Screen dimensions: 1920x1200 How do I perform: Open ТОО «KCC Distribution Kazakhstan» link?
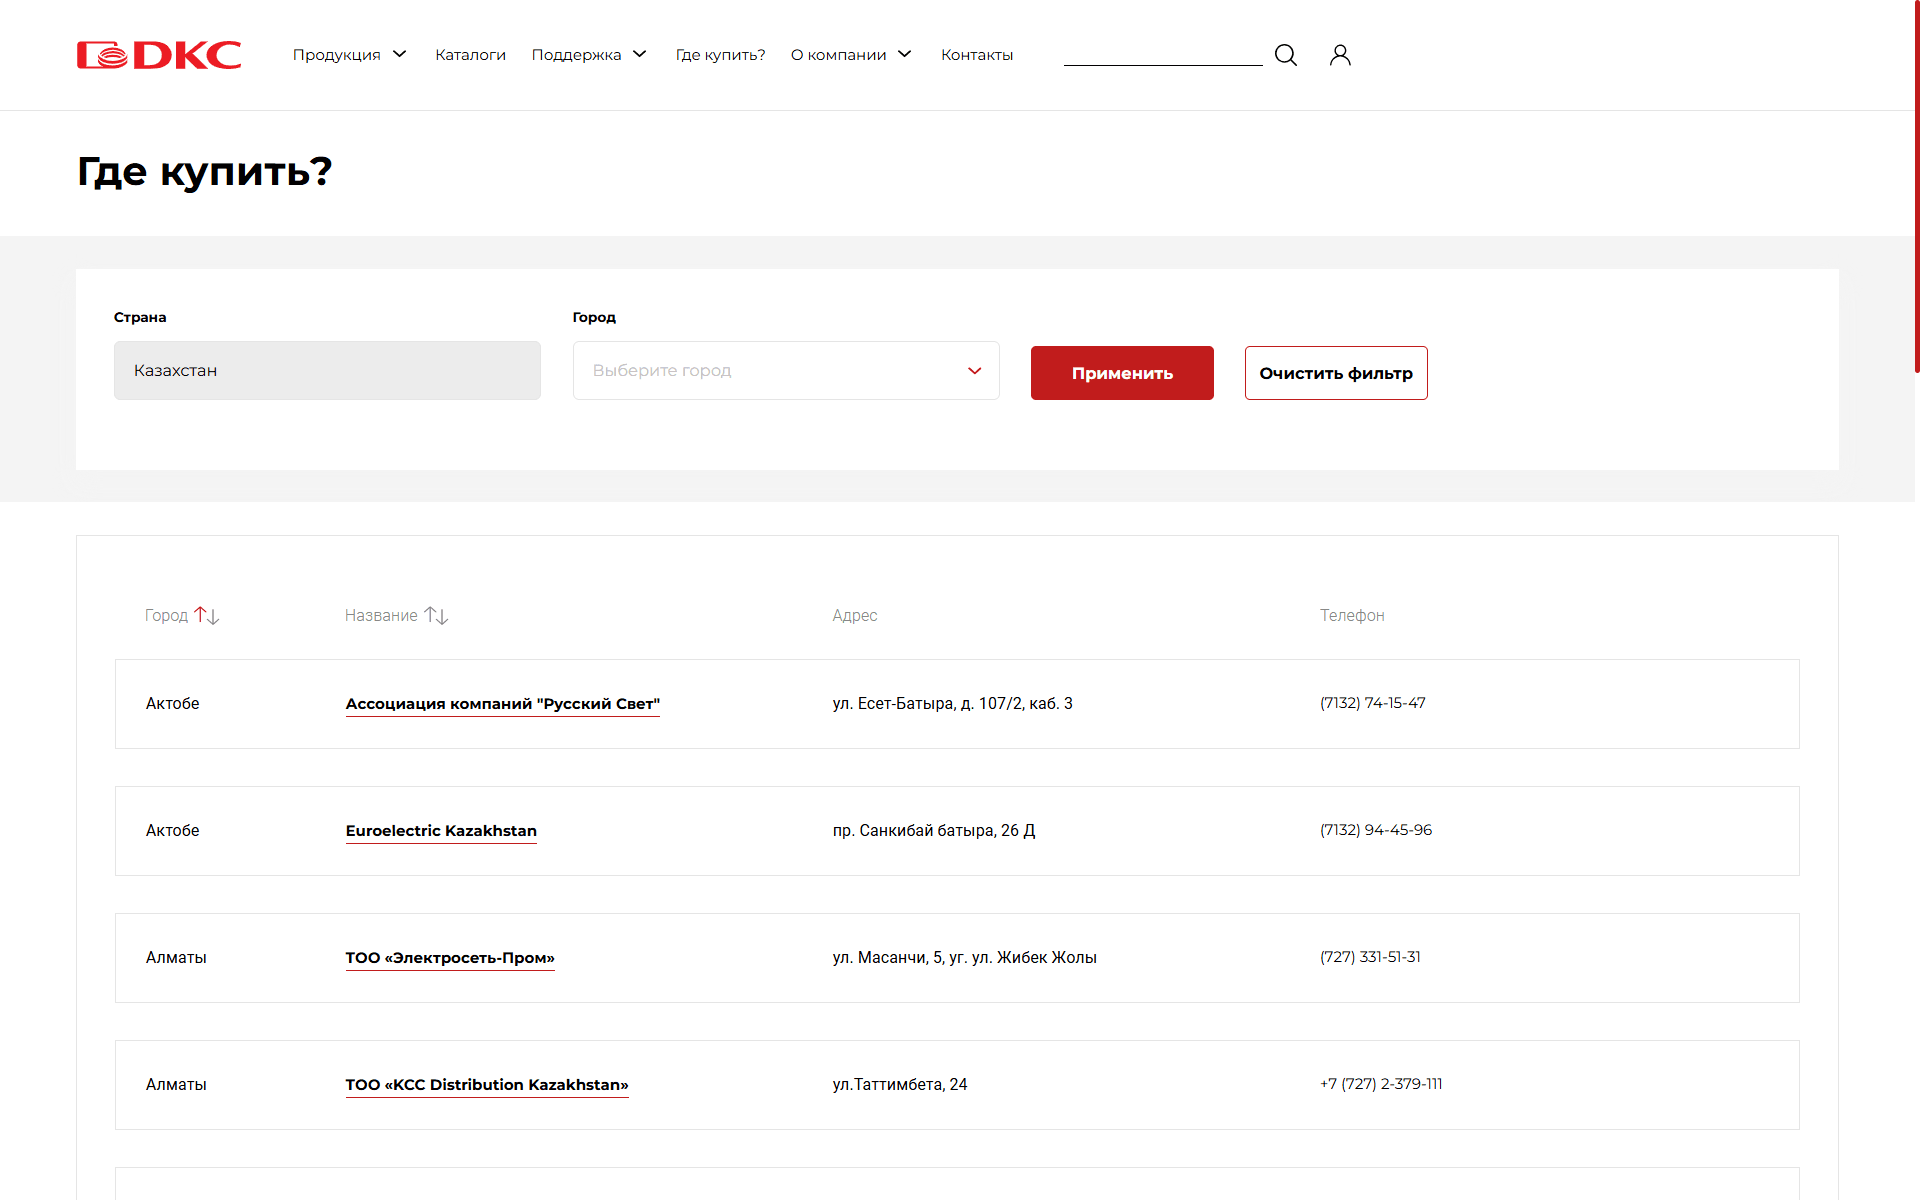(x=487, y=1085)
